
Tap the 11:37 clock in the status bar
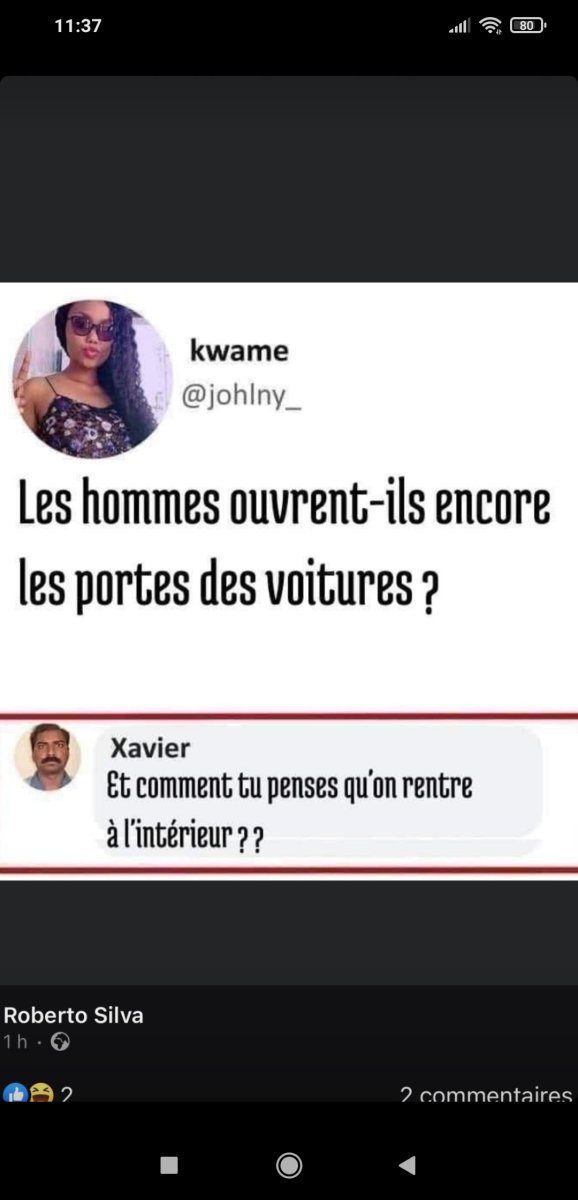(78, 26)
